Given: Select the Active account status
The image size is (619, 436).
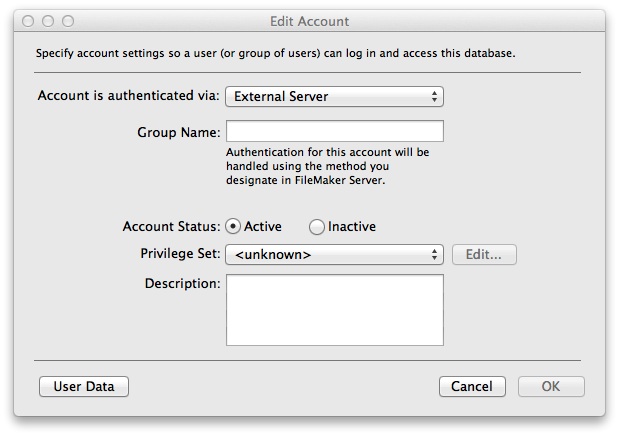Looking at the screenshot, I should point(233,227).
